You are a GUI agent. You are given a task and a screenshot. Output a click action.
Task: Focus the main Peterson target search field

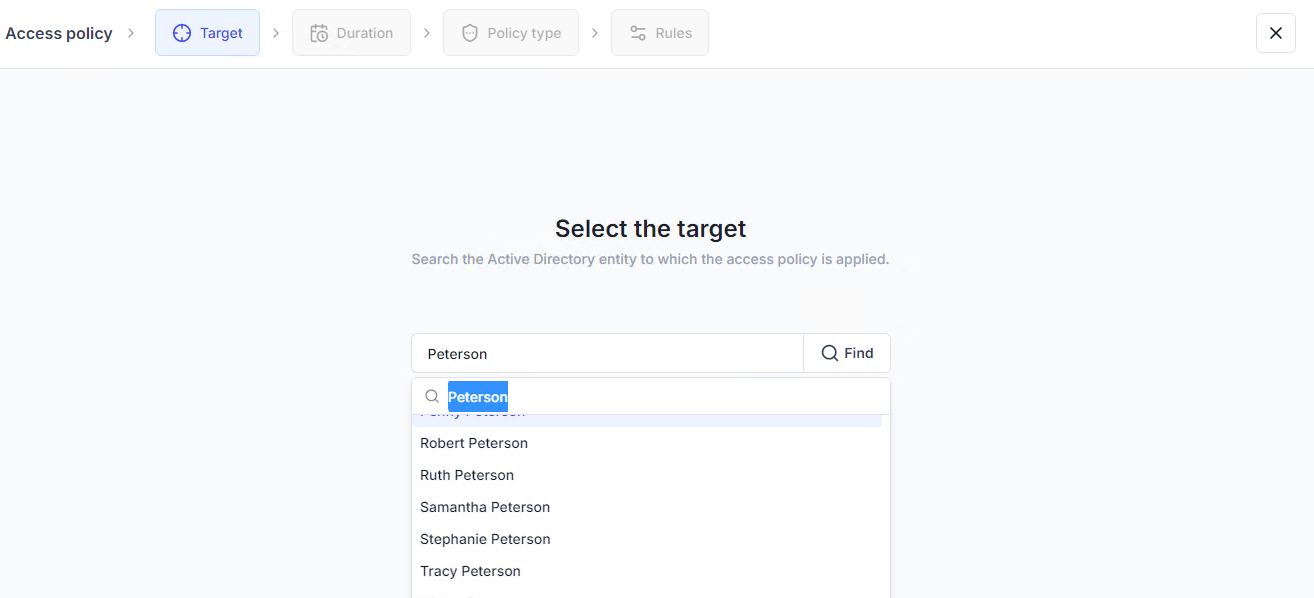coord(607,353)
